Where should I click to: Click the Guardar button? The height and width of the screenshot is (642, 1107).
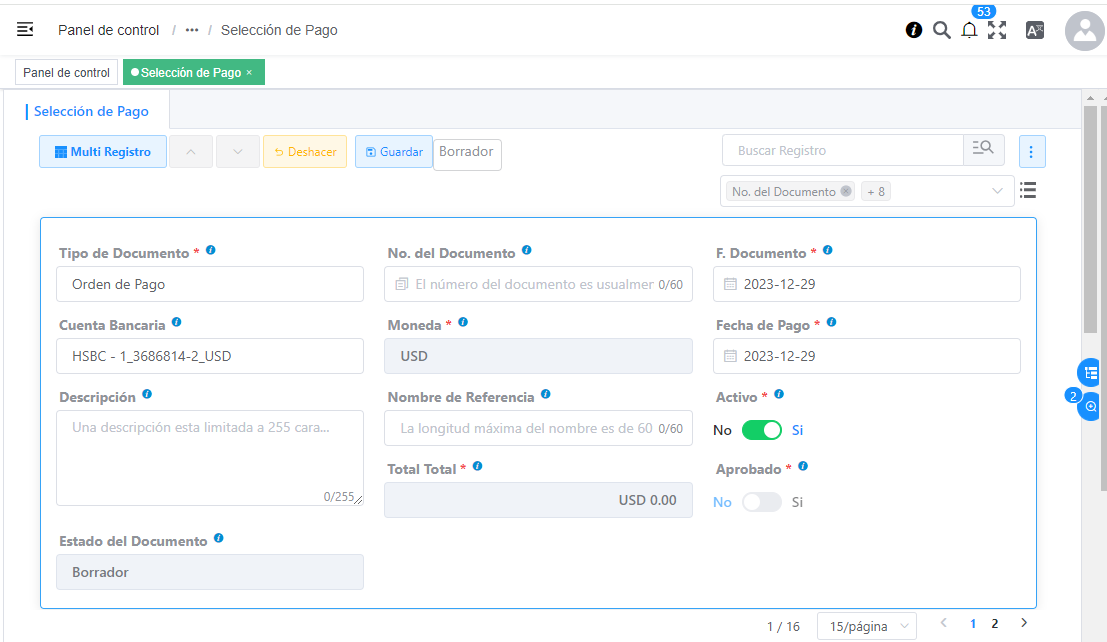(394, 152)
